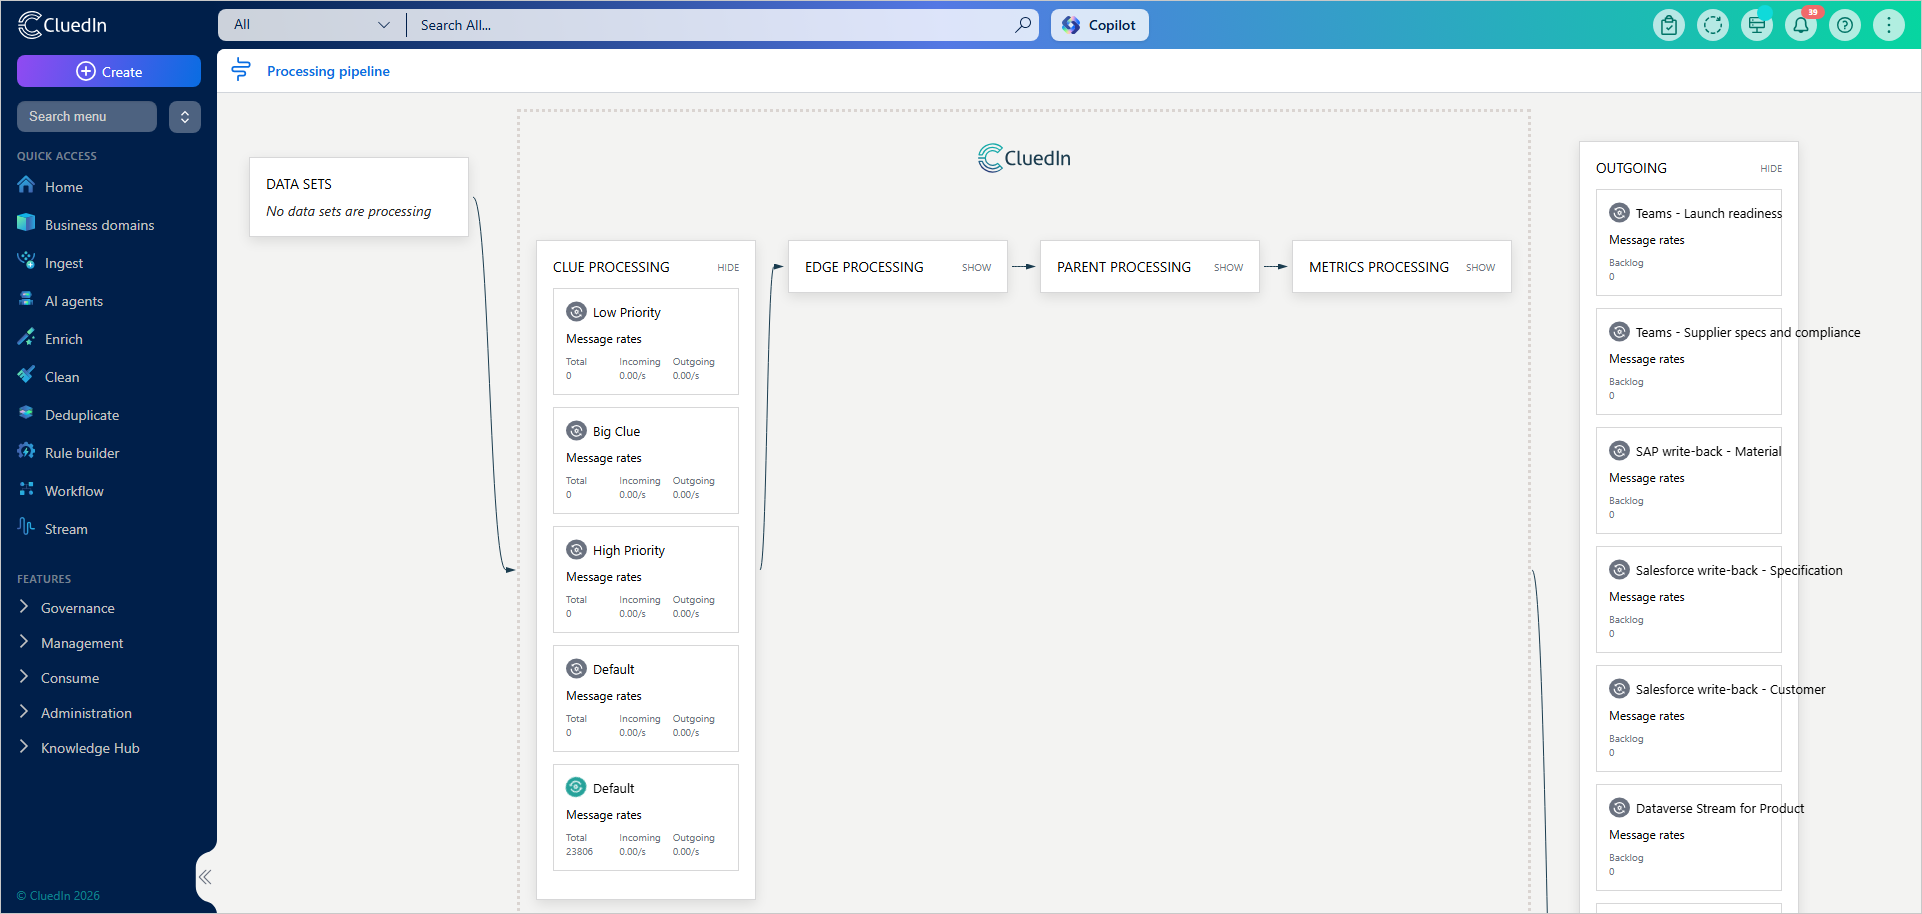This screenshot has width=1922, height=914.
Task: Toggle the sidebar menu expand/collapse button
Action: pos(185,117)
